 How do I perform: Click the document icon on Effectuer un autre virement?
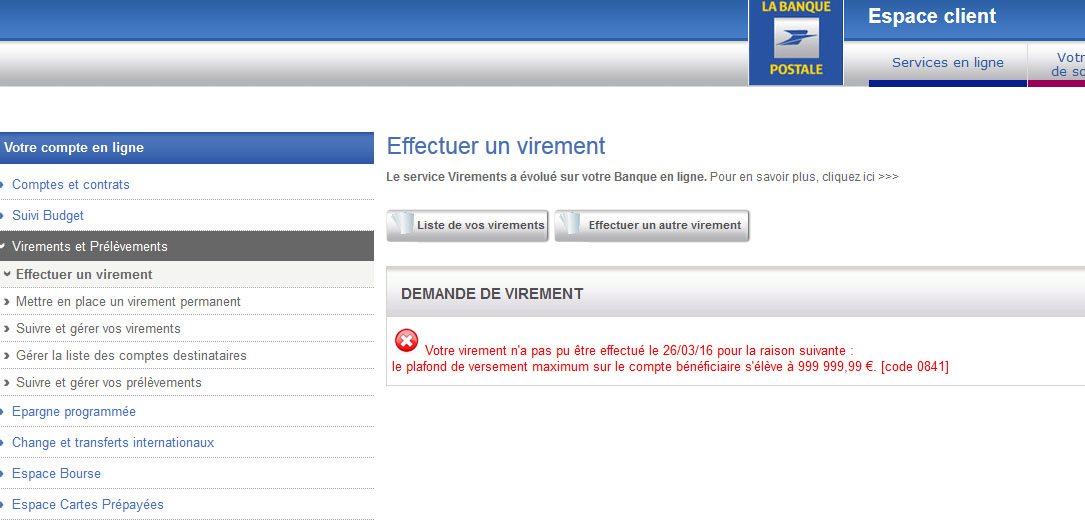coord(570,225)
